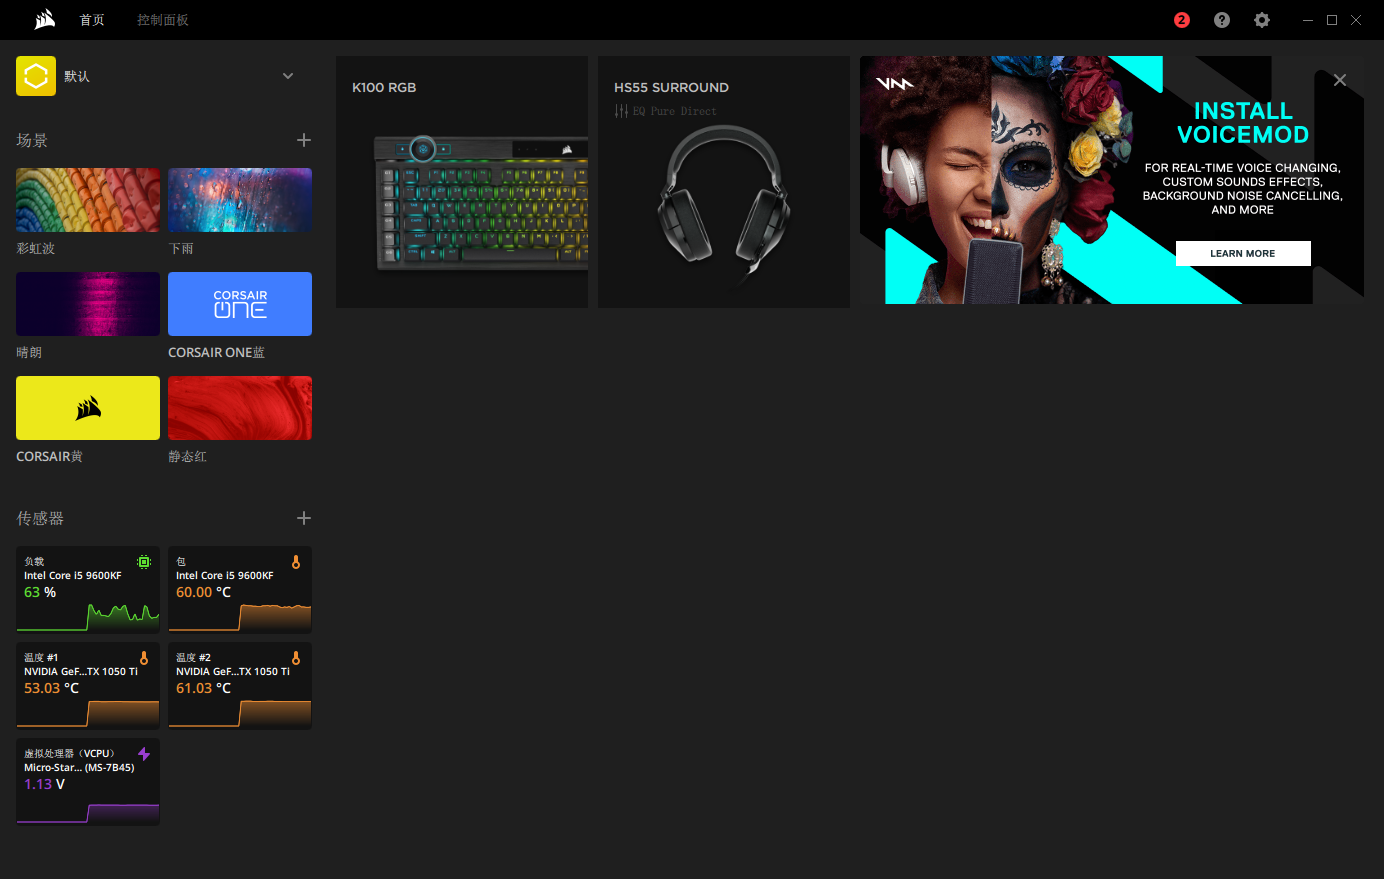Expand the 默认 profile dropdown chevron
Screen dimensions: 1384x879
(288, 76)
